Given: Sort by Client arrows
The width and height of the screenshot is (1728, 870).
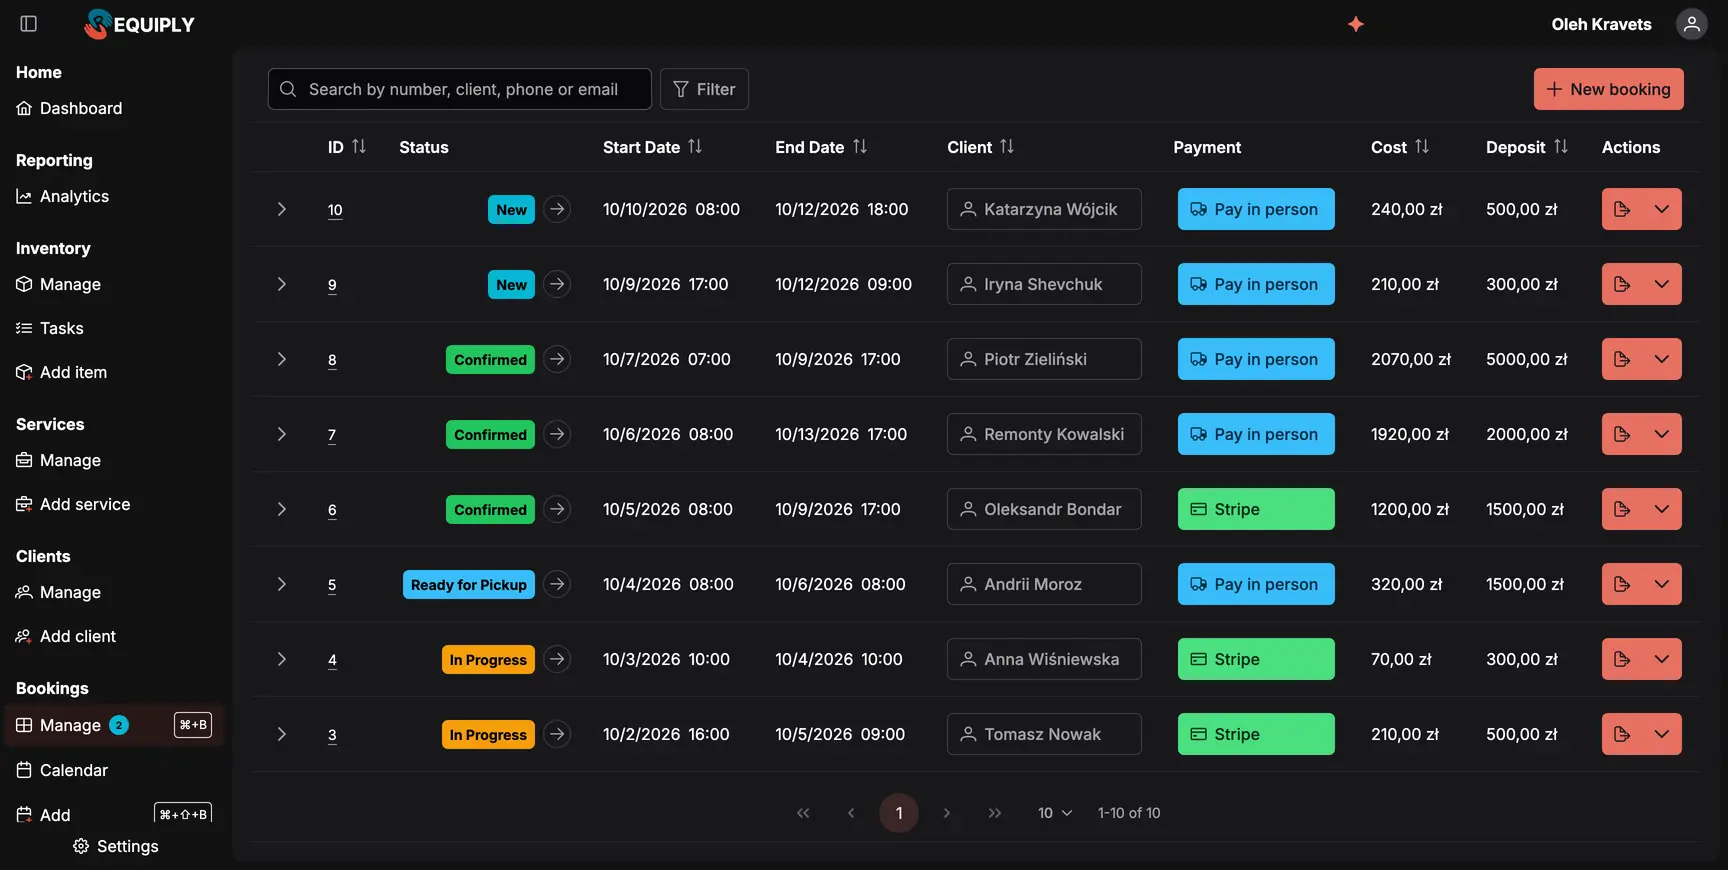Looking at the screenshot, I should [x=1007, y=147].
